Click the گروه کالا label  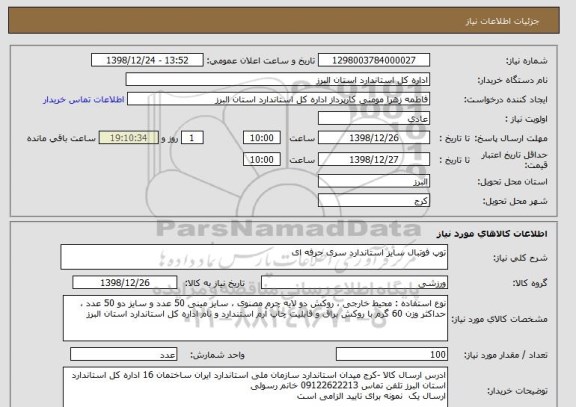[x=530, y=283]
